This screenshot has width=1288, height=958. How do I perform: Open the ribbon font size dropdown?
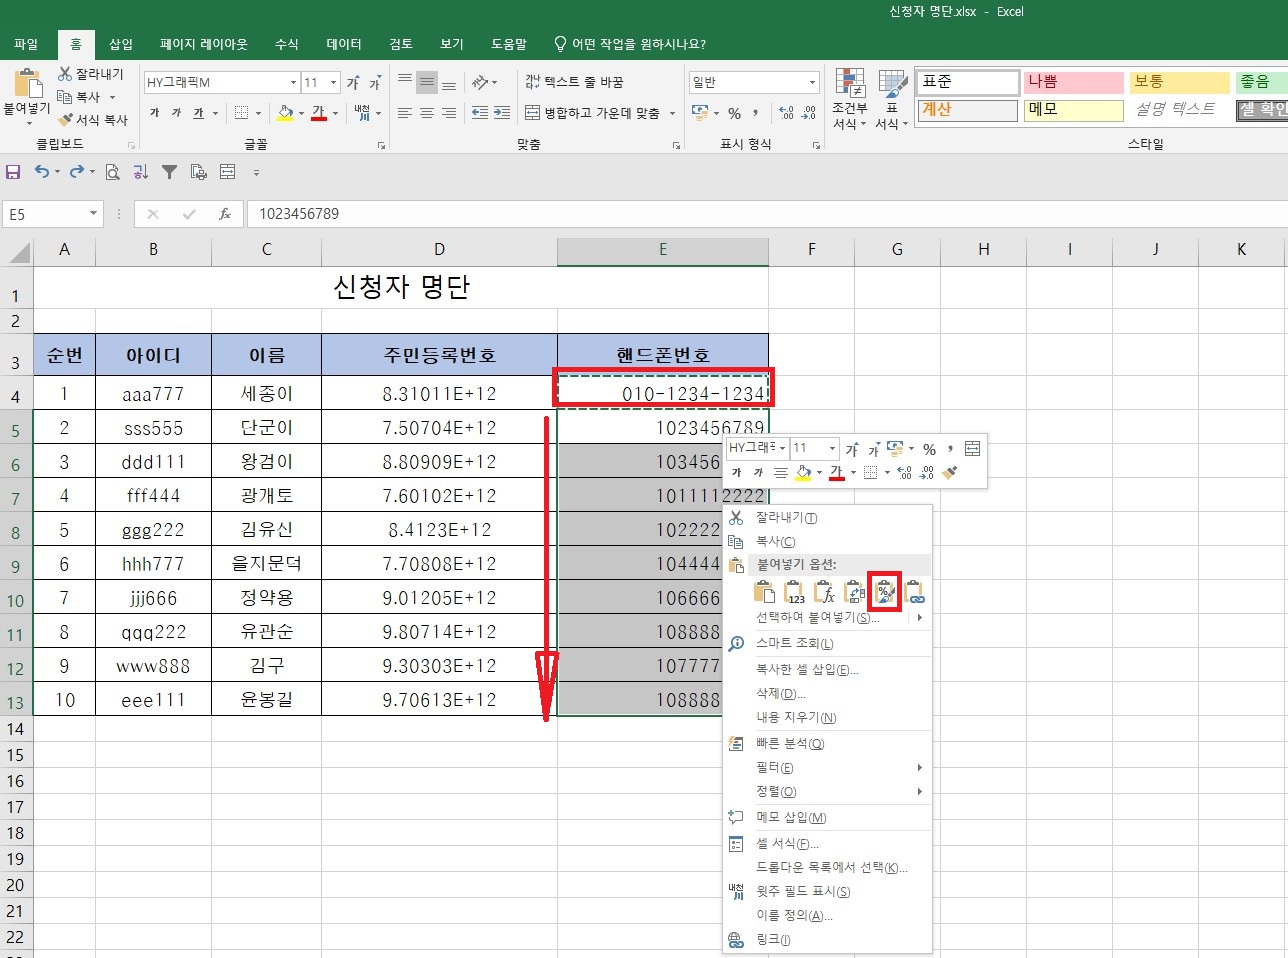pyautogui.click(x=333, y=82)
